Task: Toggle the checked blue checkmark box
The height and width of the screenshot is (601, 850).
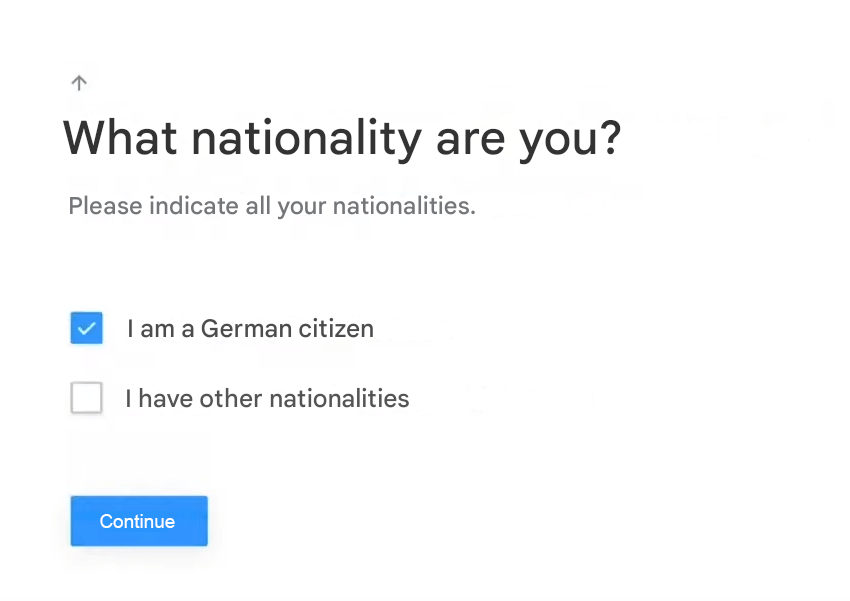Action: coord(87,328)
